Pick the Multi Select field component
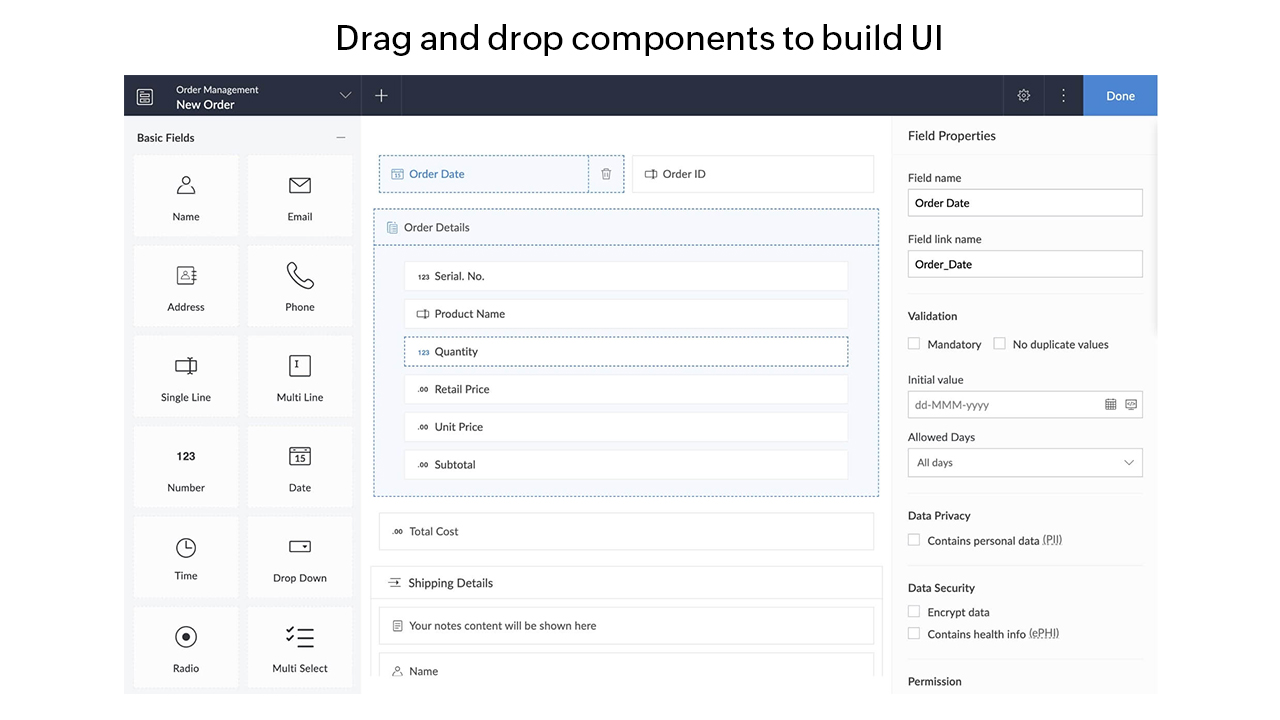The width and height of the screenshot is (1280, 720). [x=300, y=648]
